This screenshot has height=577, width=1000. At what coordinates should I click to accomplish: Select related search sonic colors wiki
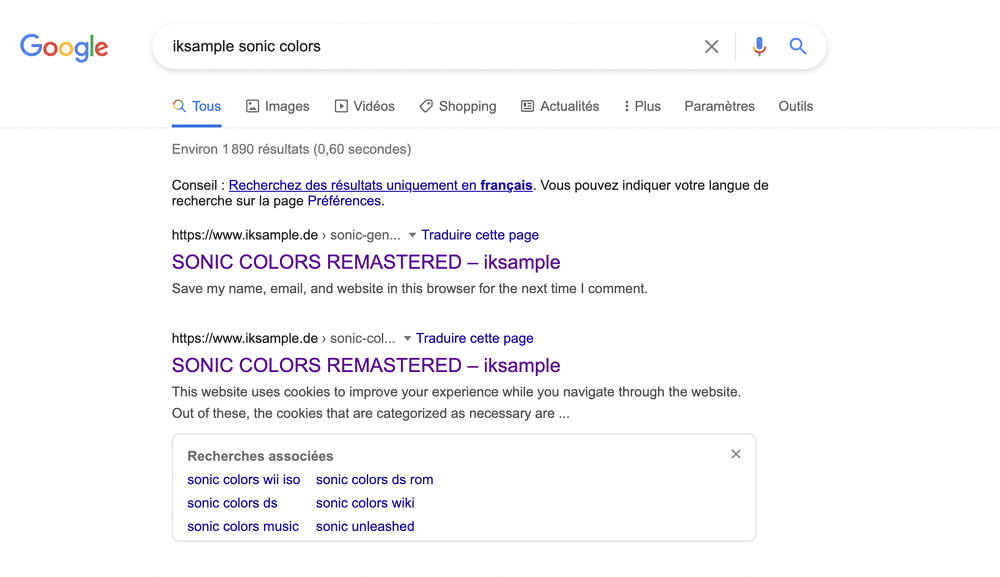click(365, 503)
